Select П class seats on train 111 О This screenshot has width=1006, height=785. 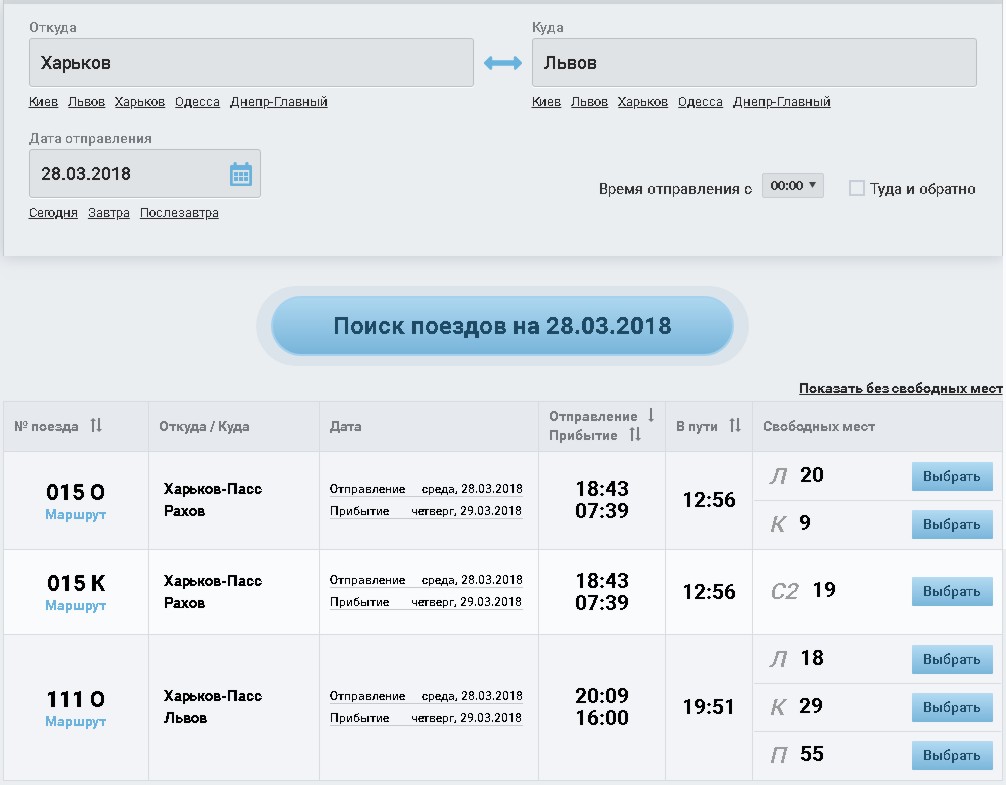[951, 756]
